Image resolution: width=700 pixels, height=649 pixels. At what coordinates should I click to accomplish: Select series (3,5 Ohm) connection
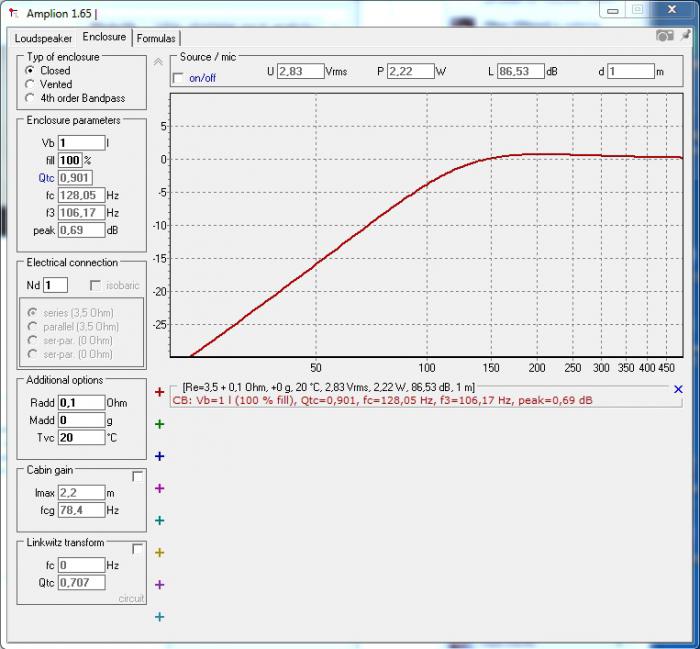pyautogui.click(x=32, y=313)
